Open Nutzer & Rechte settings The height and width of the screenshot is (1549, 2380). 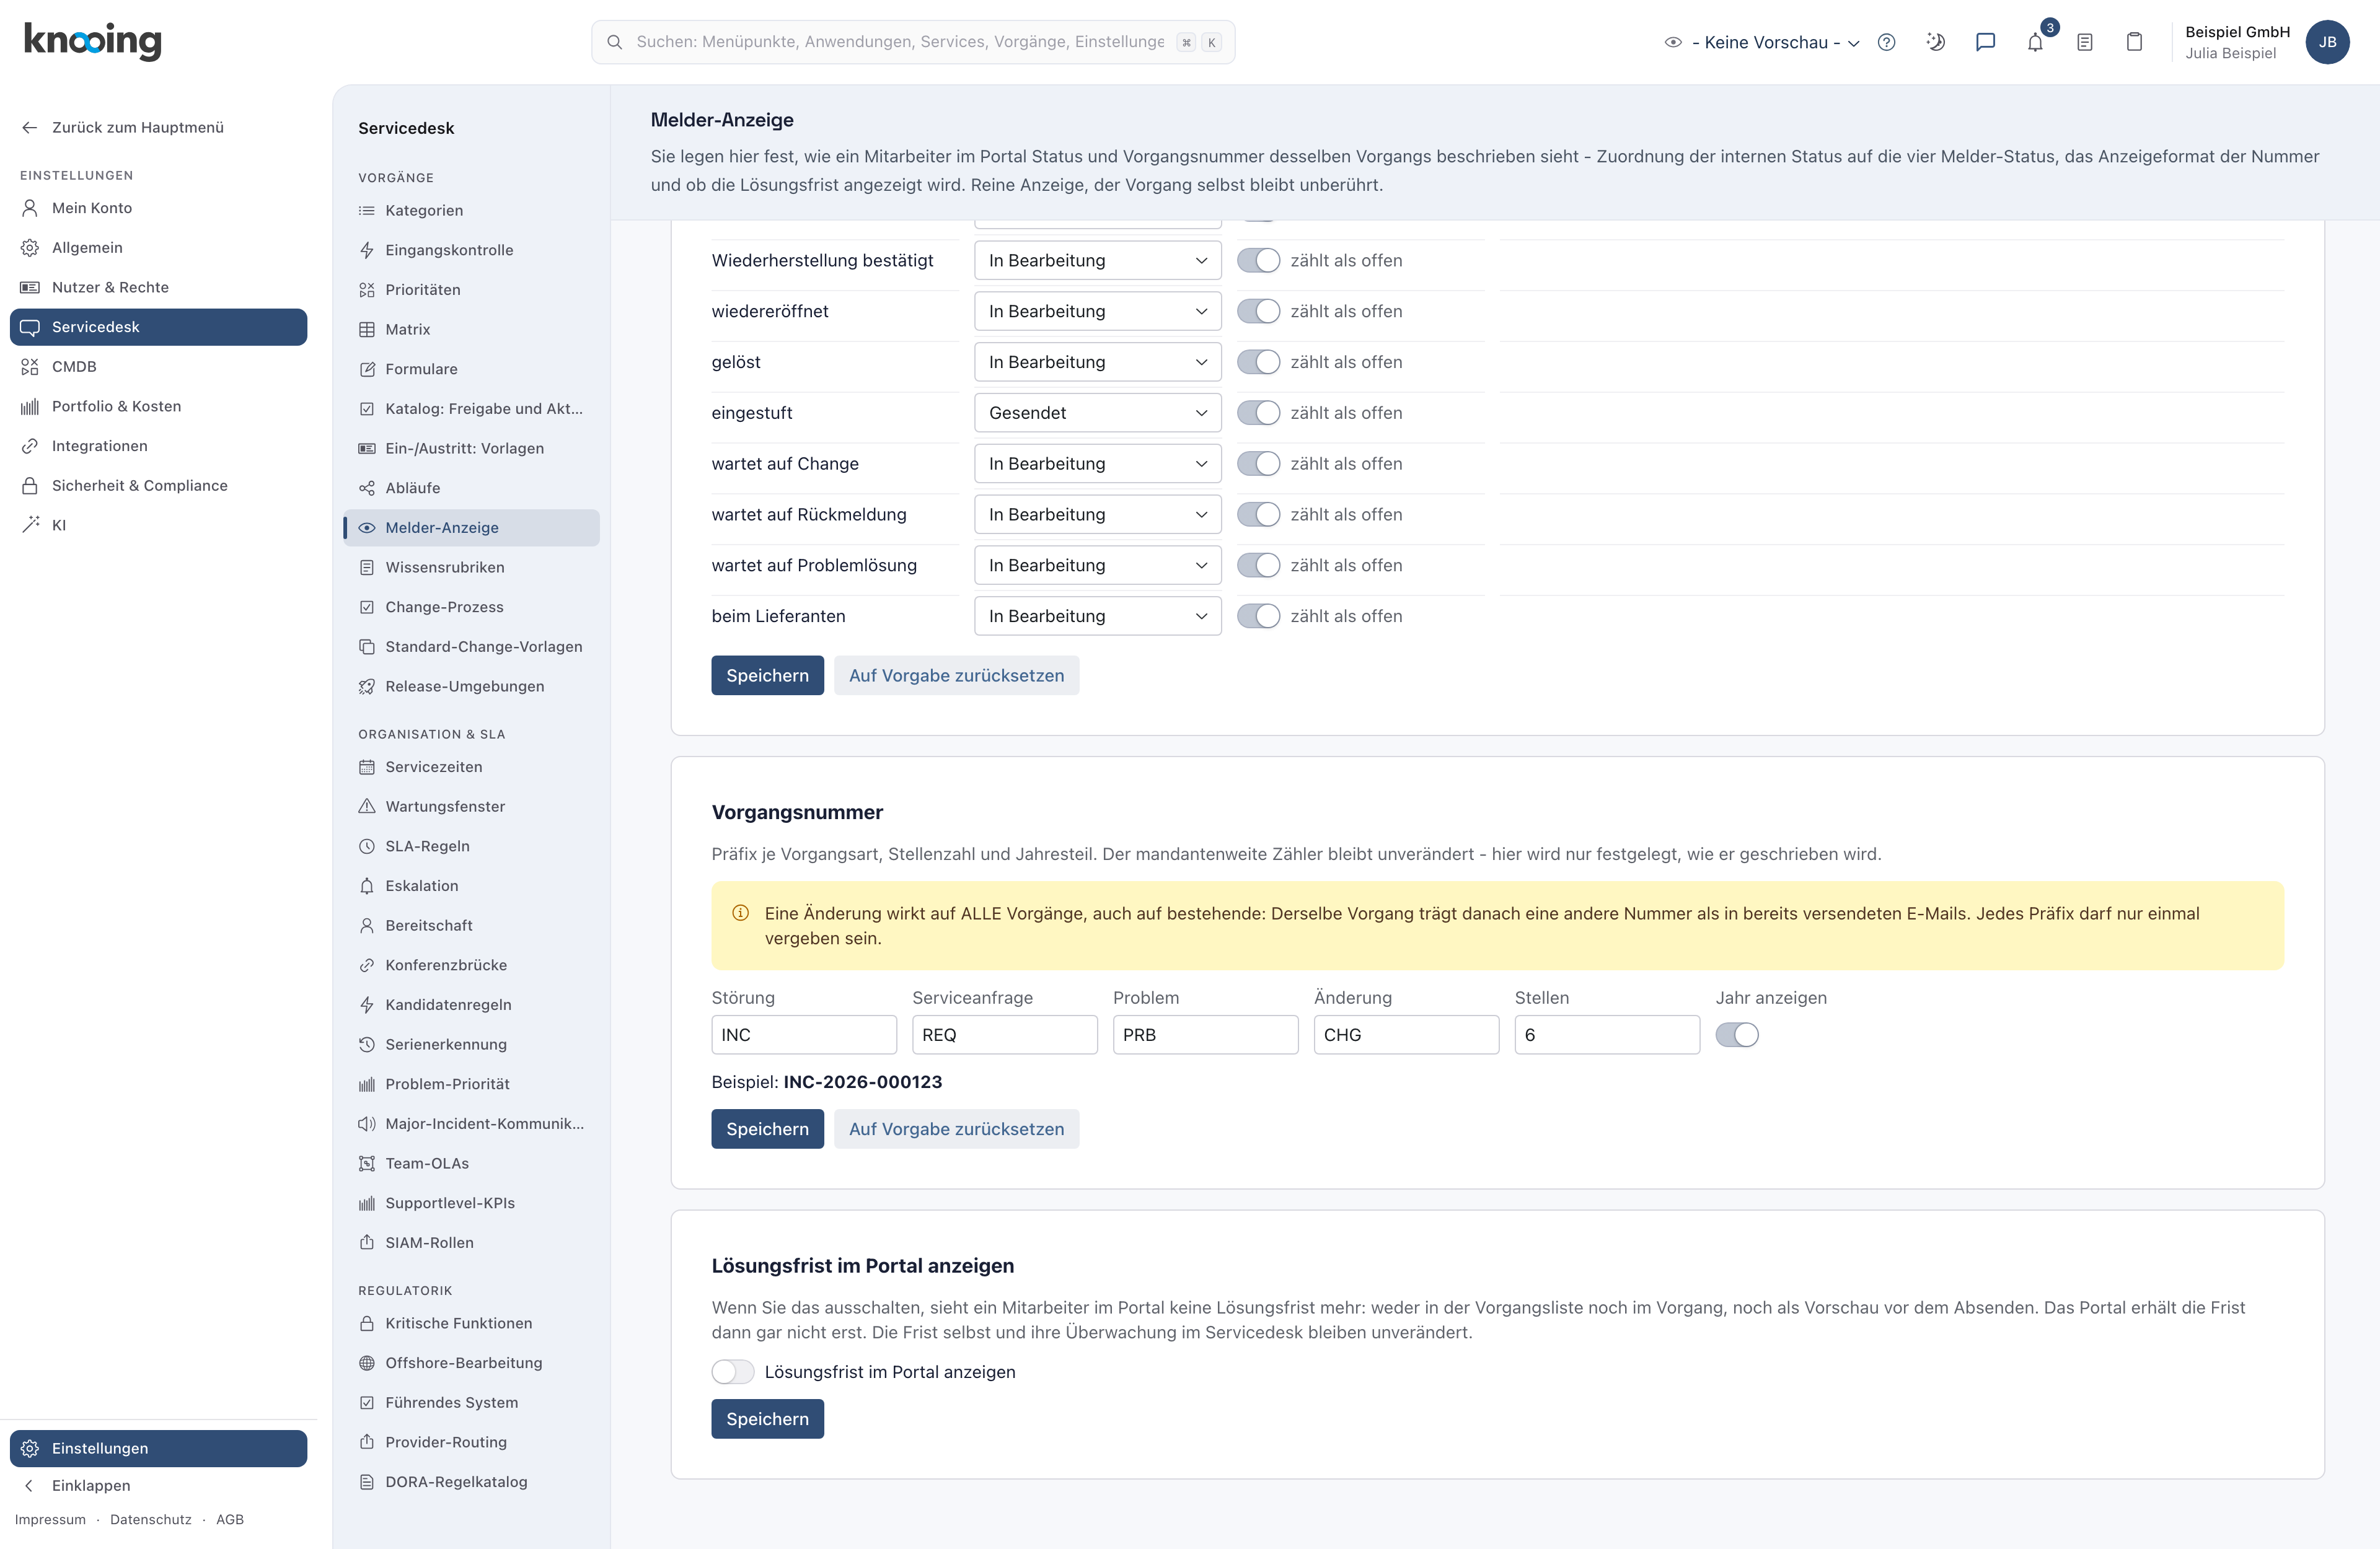click(158, 287)
